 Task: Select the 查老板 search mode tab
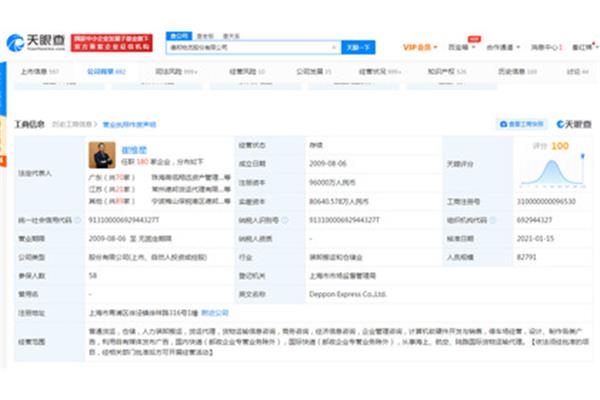205,36
